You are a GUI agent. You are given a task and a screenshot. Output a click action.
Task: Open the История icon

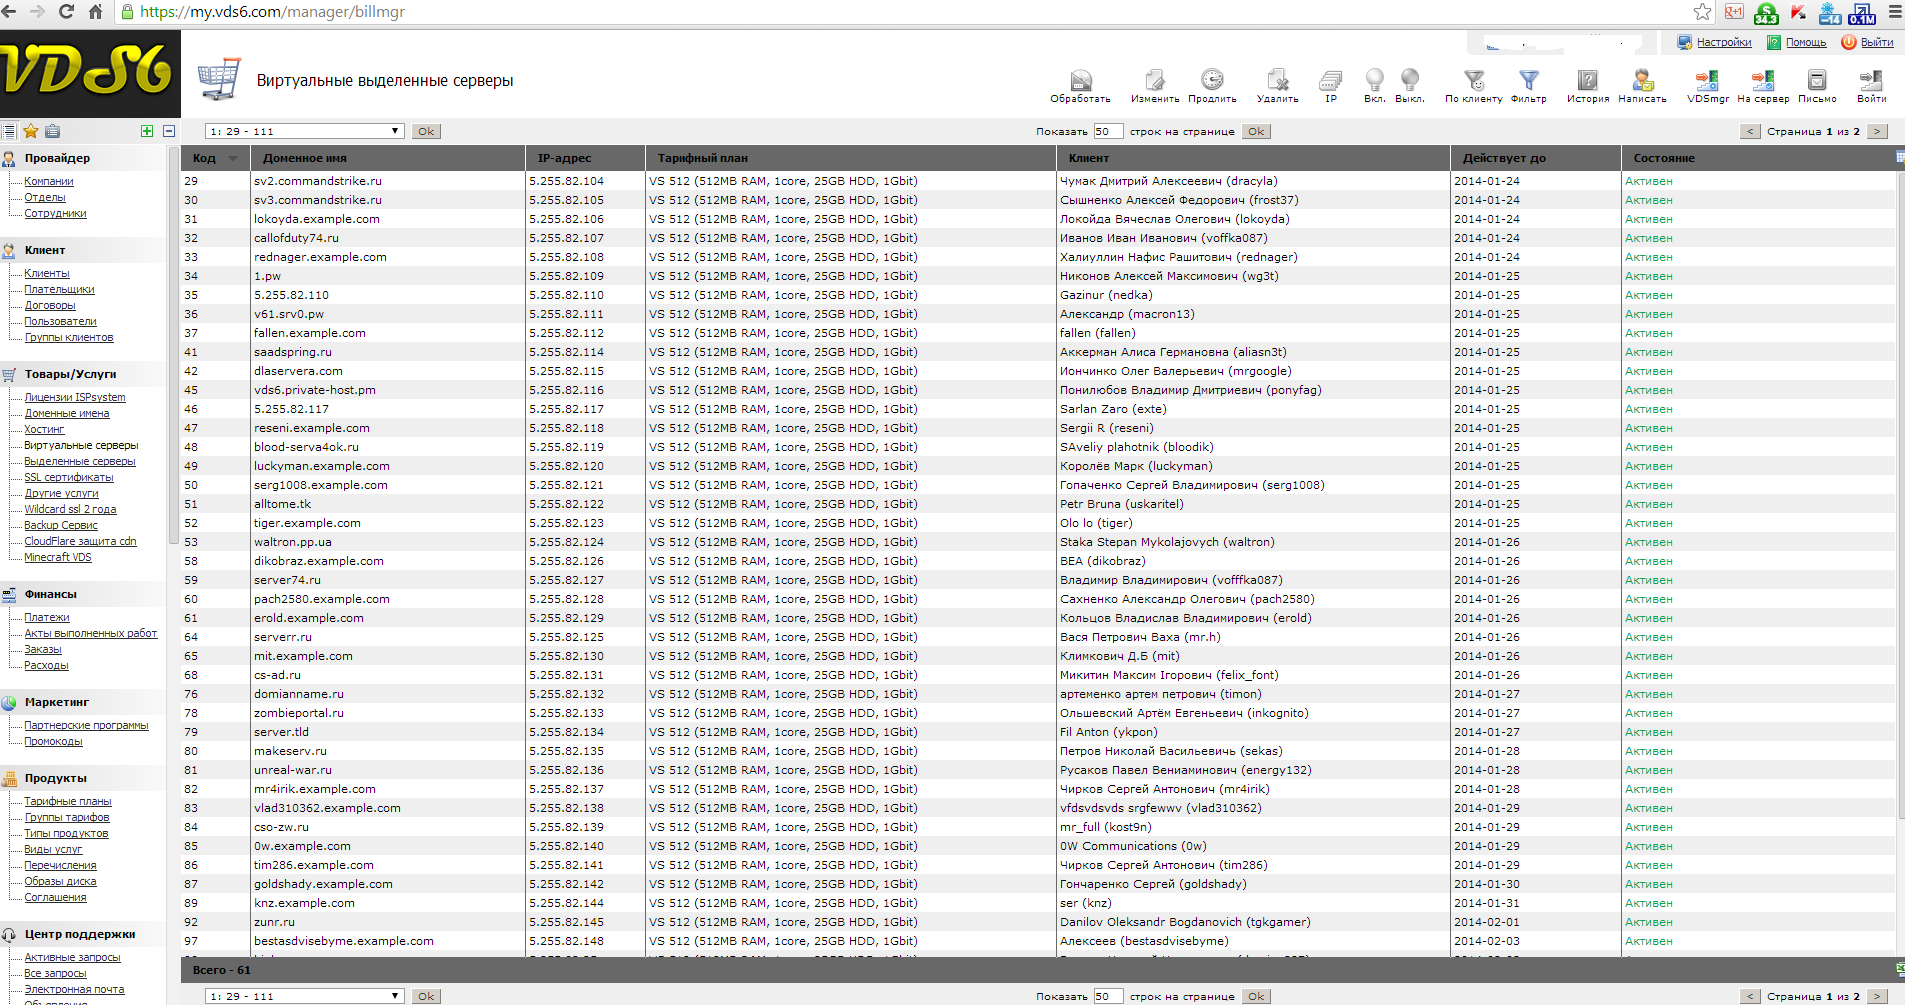pos(1587,81)
